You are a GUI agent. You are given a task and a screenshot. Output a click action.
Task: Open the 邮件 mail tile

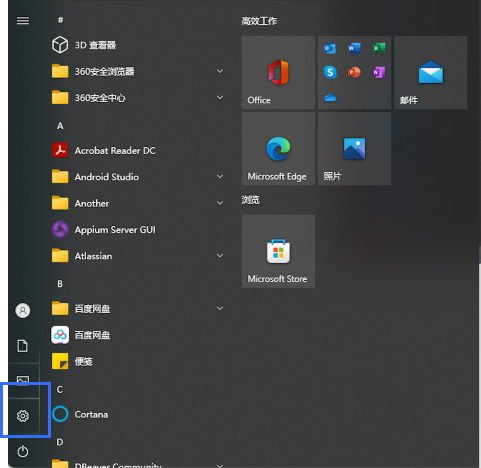(x=431, y=72)
